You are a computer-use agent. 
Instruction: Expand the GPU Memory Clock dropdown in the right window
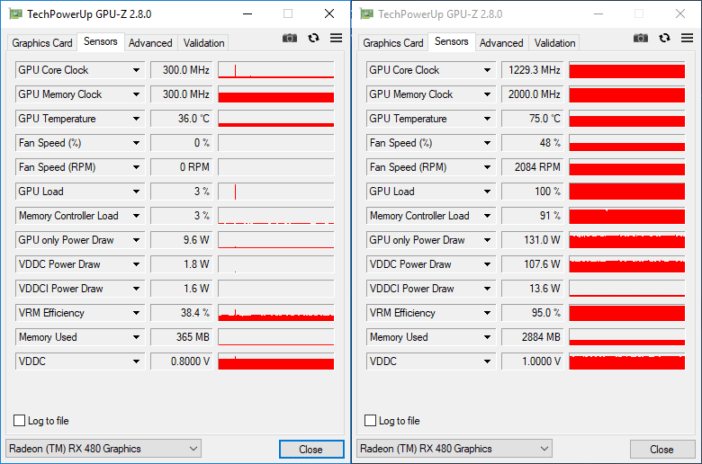click(487, 95)
